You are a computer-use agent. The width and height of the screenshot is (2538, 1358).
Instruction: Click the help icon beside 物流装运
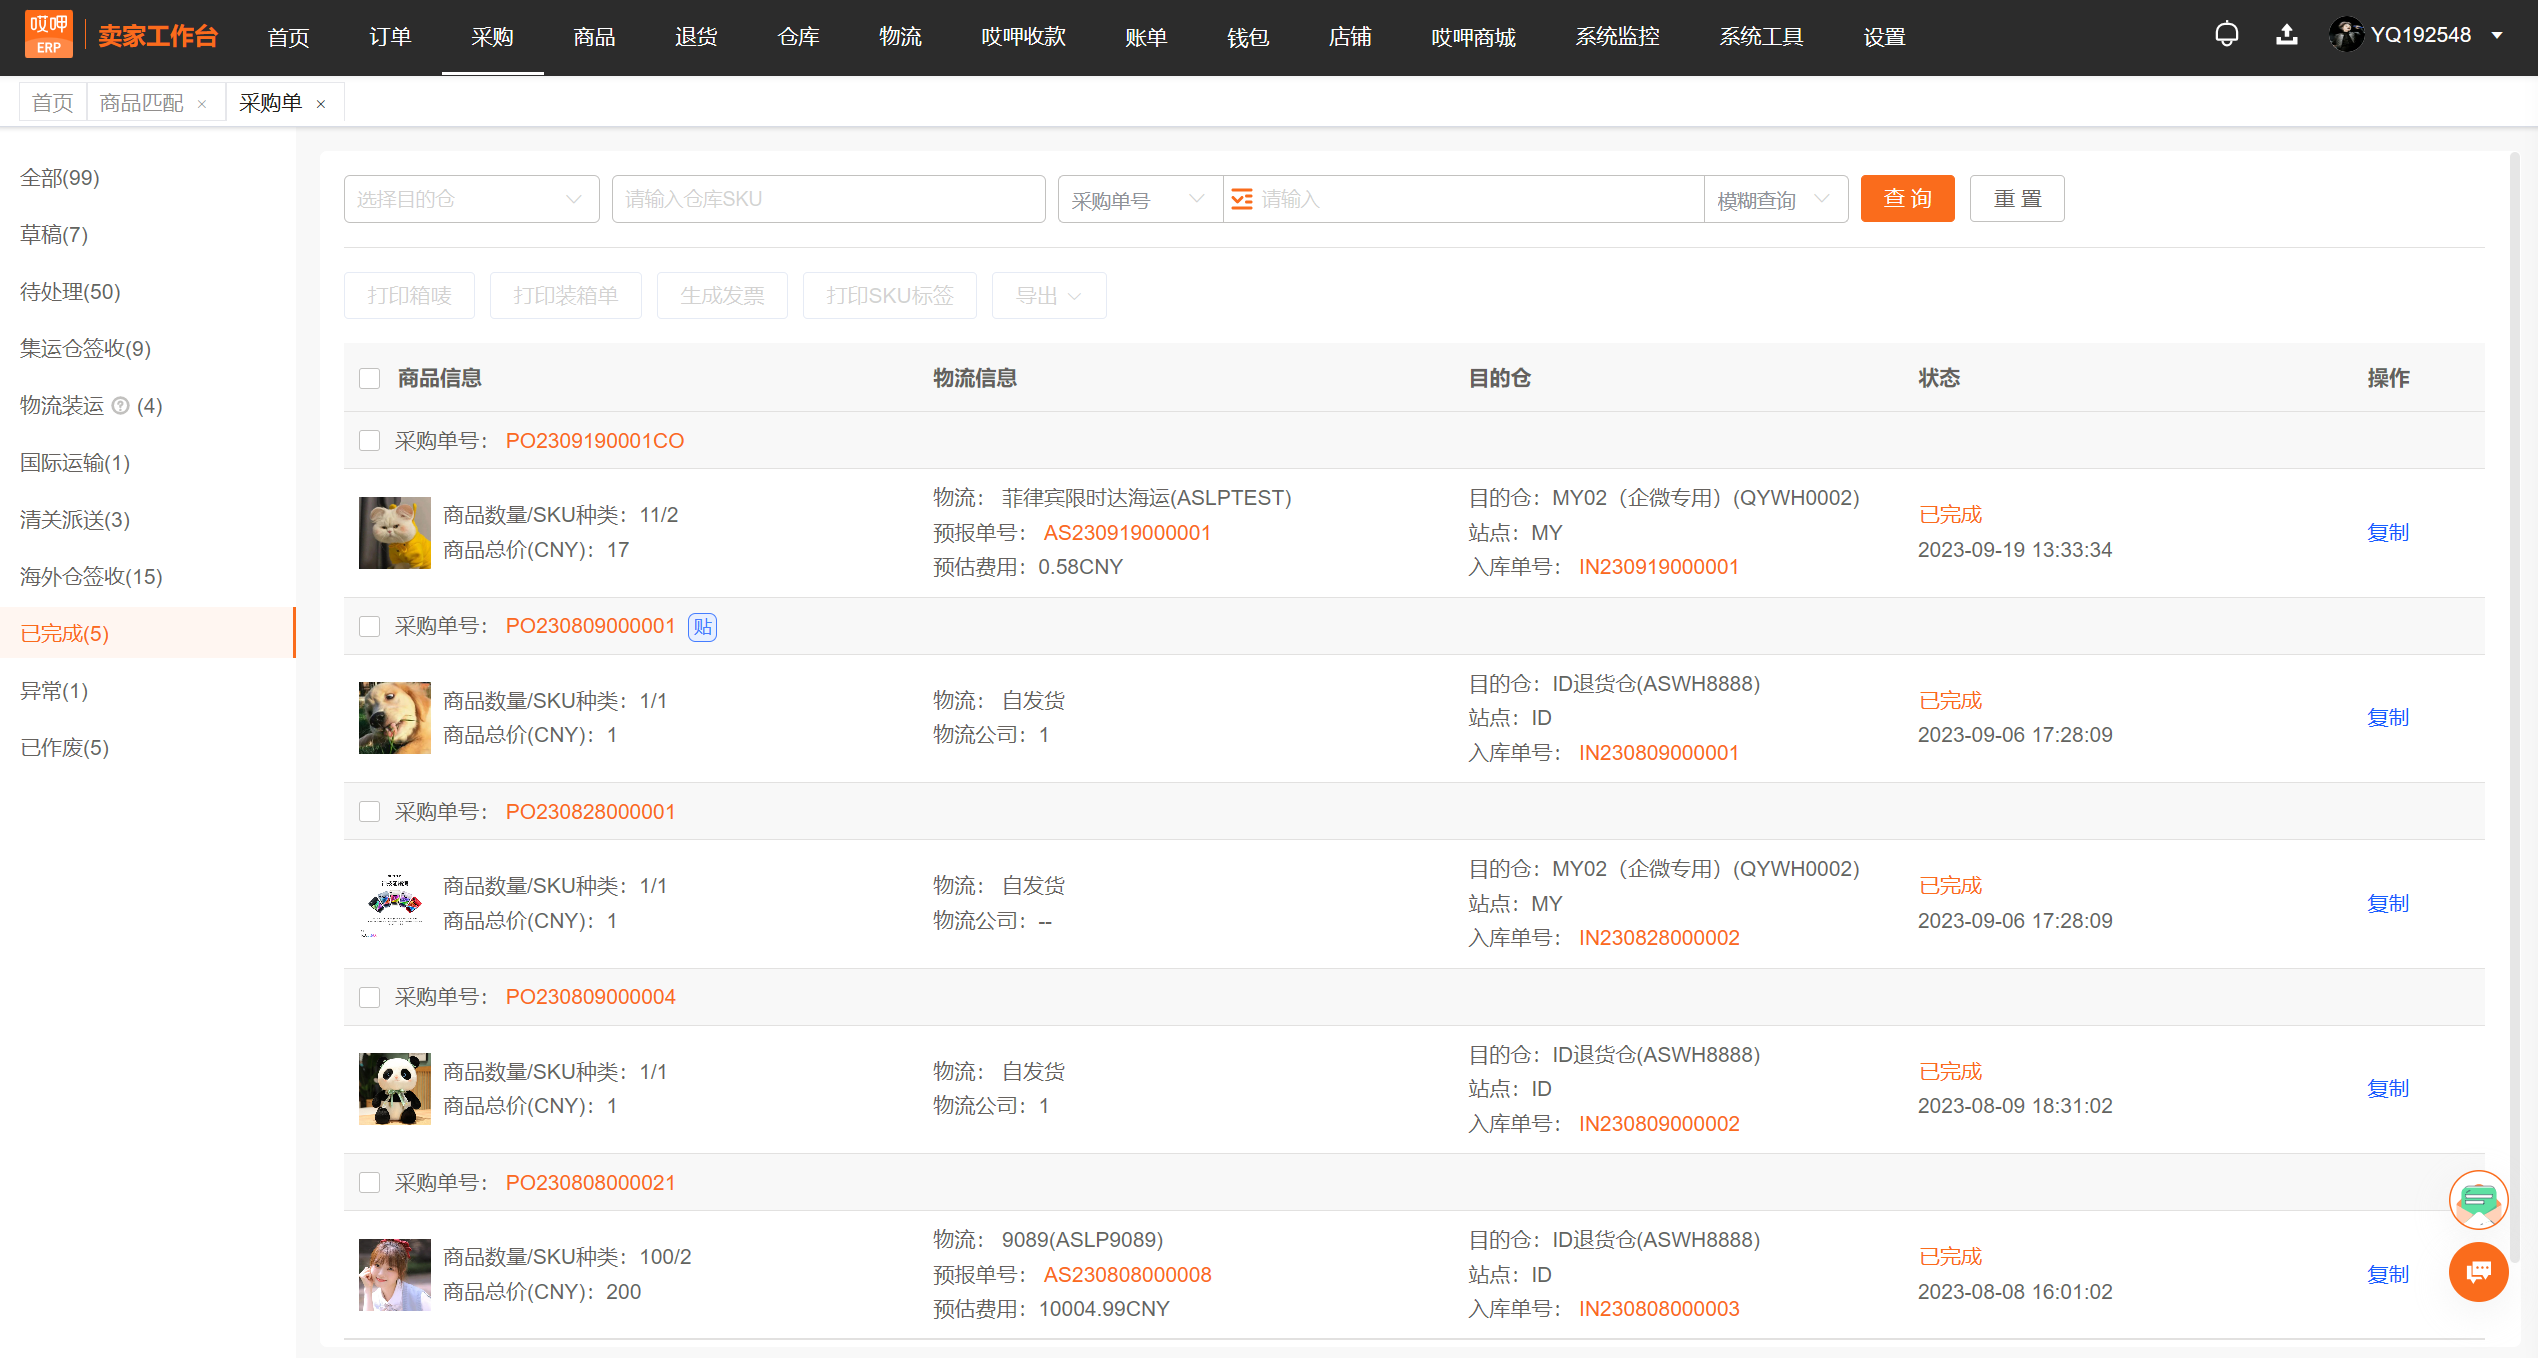121,406
